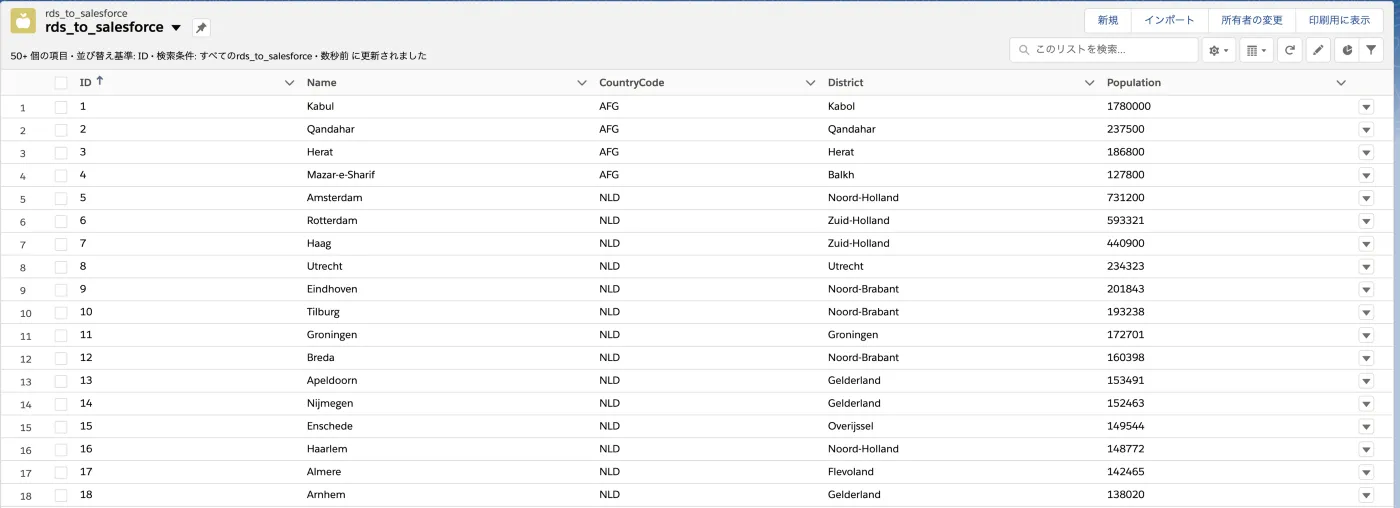Open the table display format selector
Viewport: 1400px width, 508px height.
[x=1256, y=50]
